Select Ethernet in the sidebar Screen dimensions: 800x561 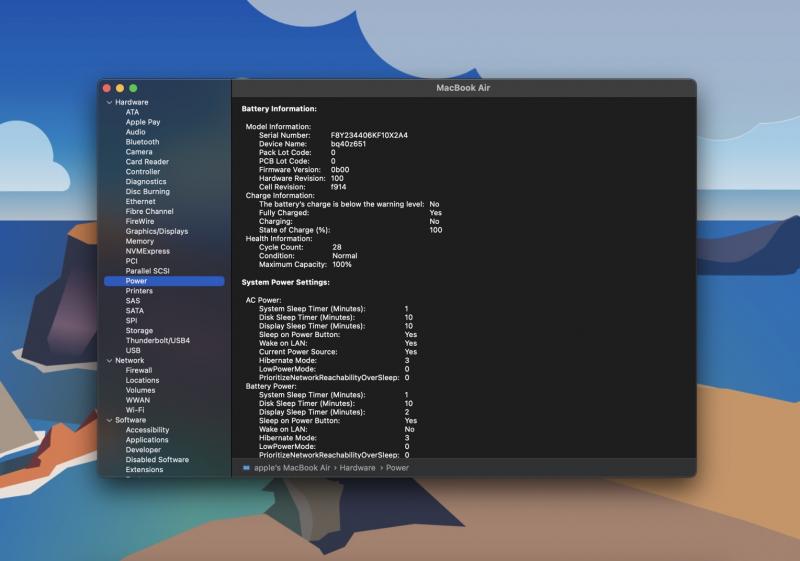(x=140, y=201)
